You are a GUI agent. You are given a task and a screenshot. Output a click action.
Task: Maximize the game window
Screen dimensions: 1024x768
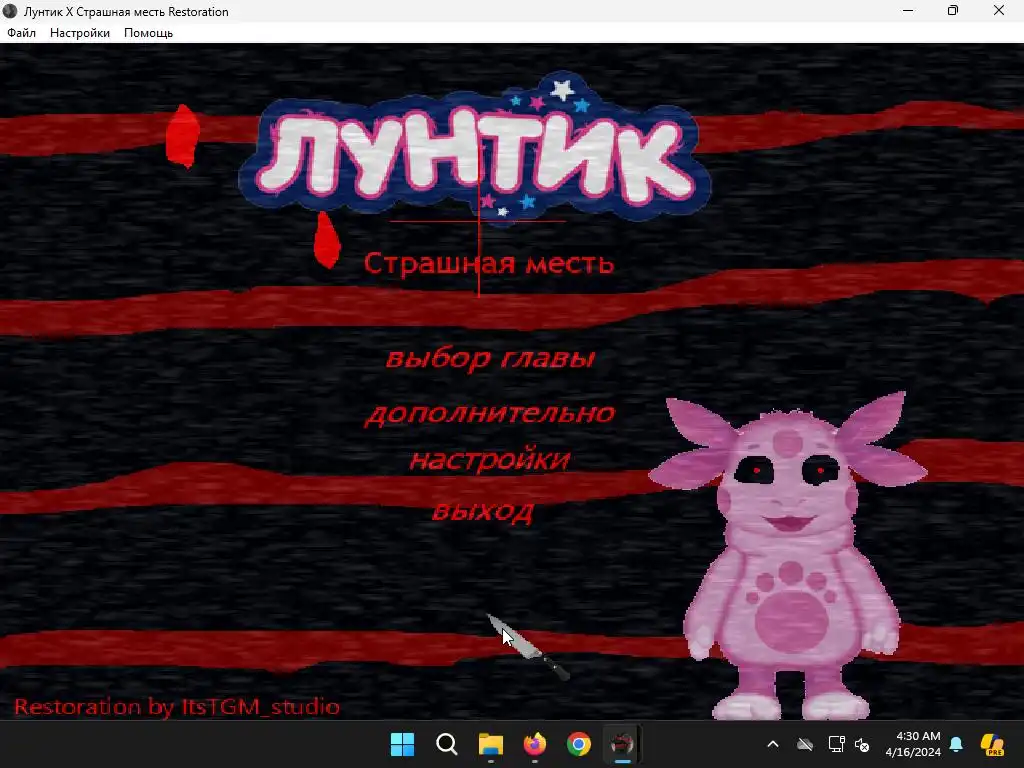pos(953,10)
